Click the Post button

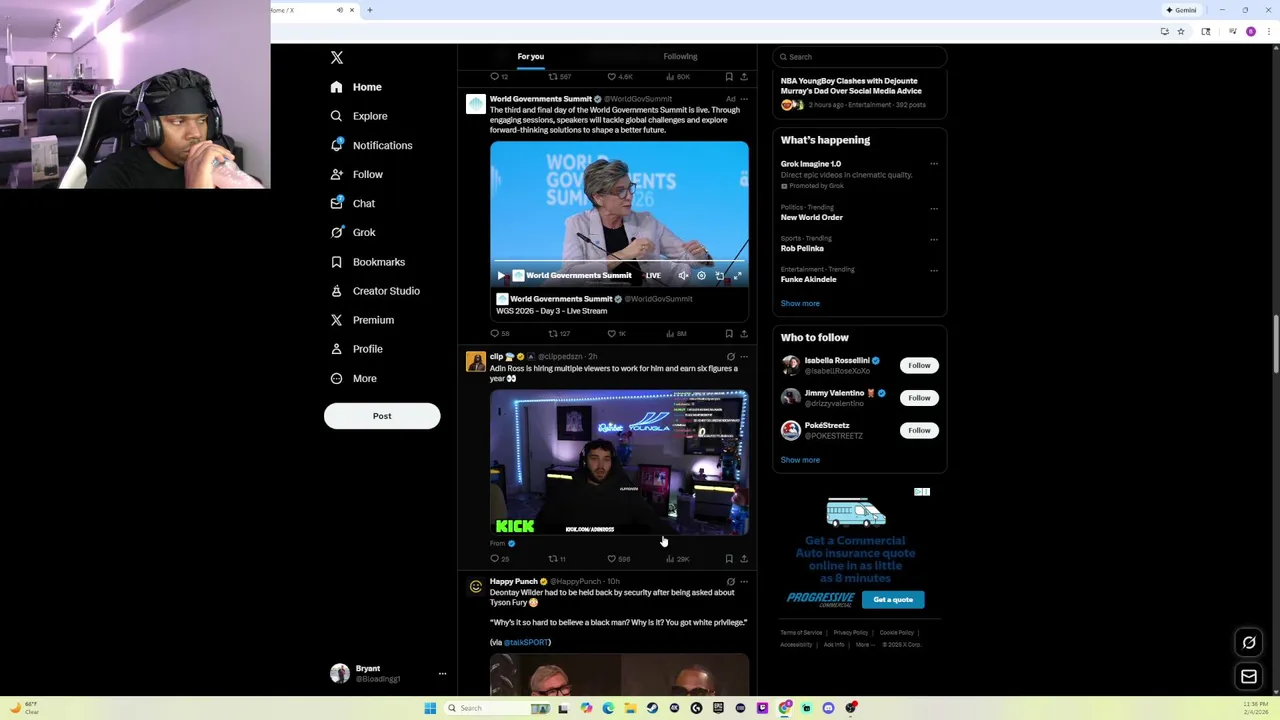[x=382, y=416]
